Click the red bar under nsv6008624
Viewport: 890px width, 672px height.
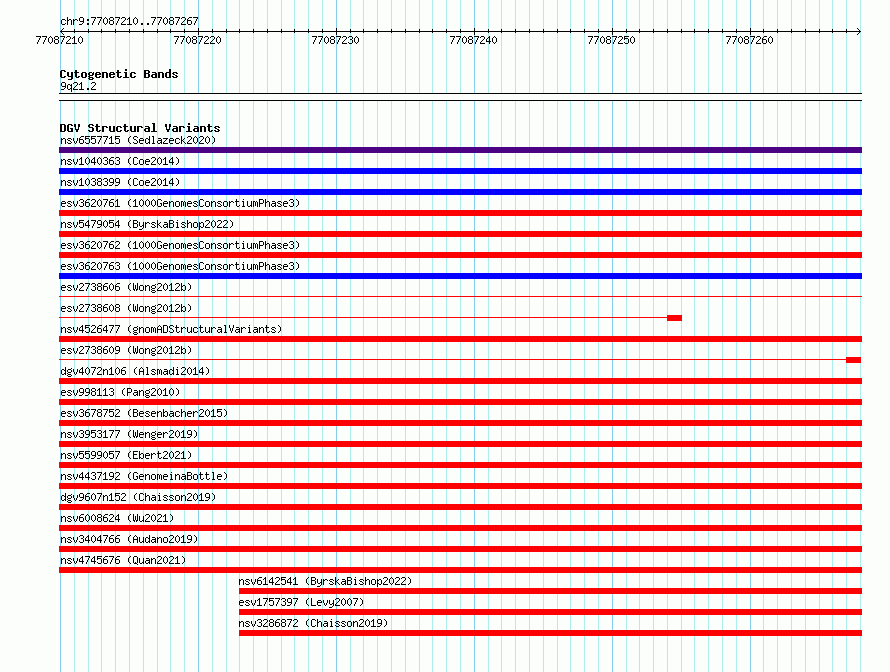[460, 528]
